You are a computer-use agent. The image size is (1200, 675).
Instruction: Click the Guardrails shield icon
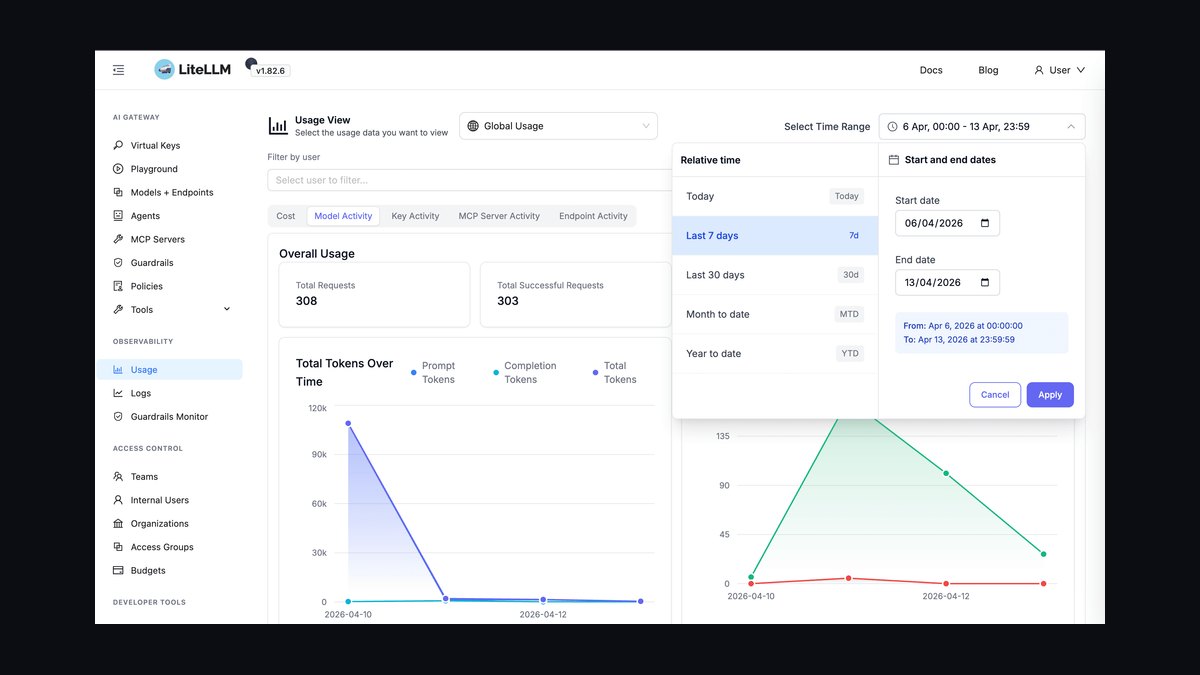click(118, 263)
